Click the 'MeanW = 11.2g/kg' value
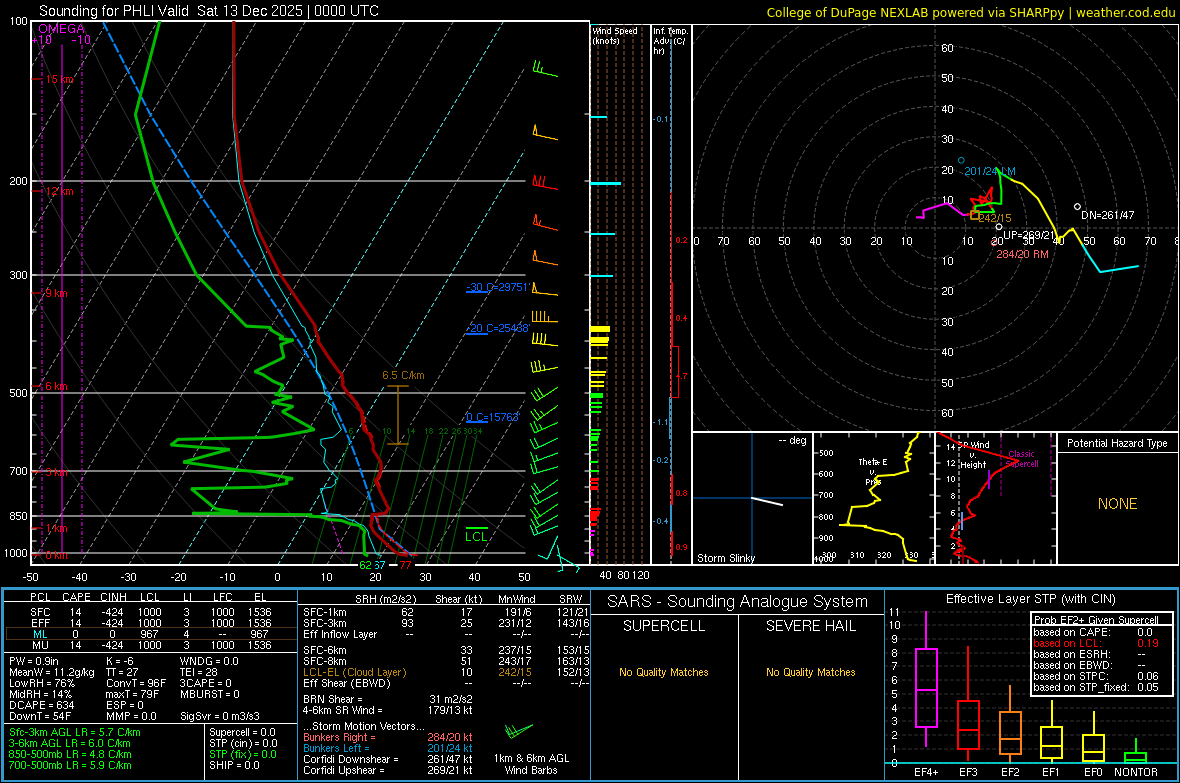The height and width of the screenshot is (783, 1180). [52, 672]
